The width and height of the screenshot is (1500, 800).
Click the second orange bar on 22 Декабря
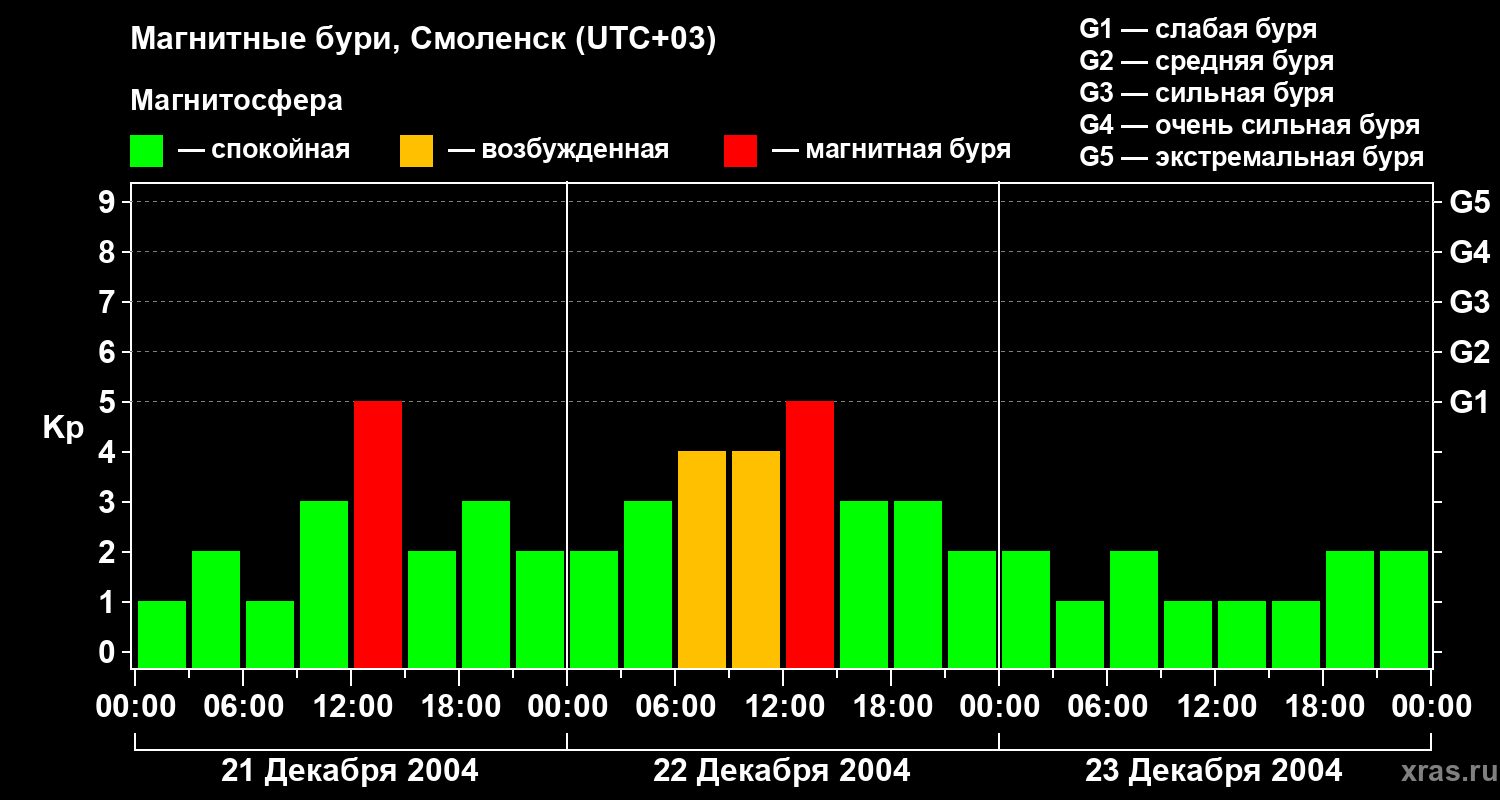click(756, 560)
